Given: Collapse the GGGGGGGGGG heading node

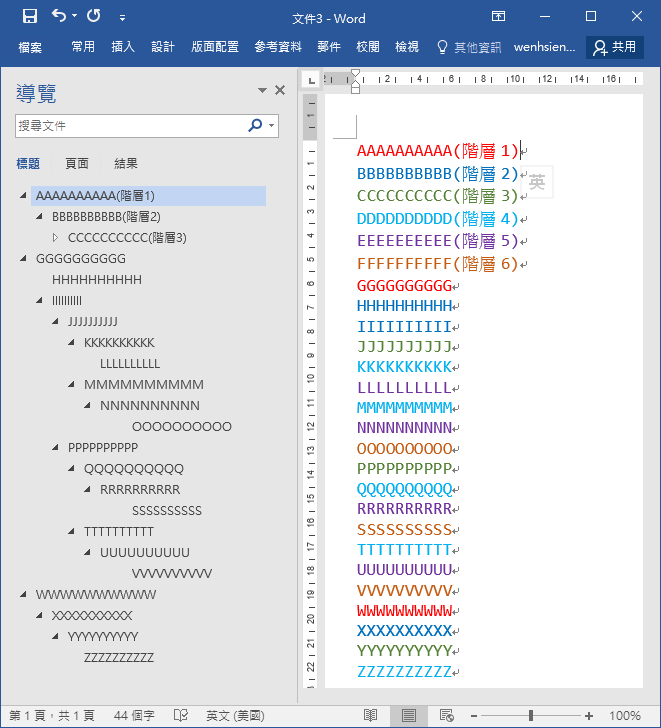Looking at the screenshot, I should pyautogui.click(x=23, y=259).
